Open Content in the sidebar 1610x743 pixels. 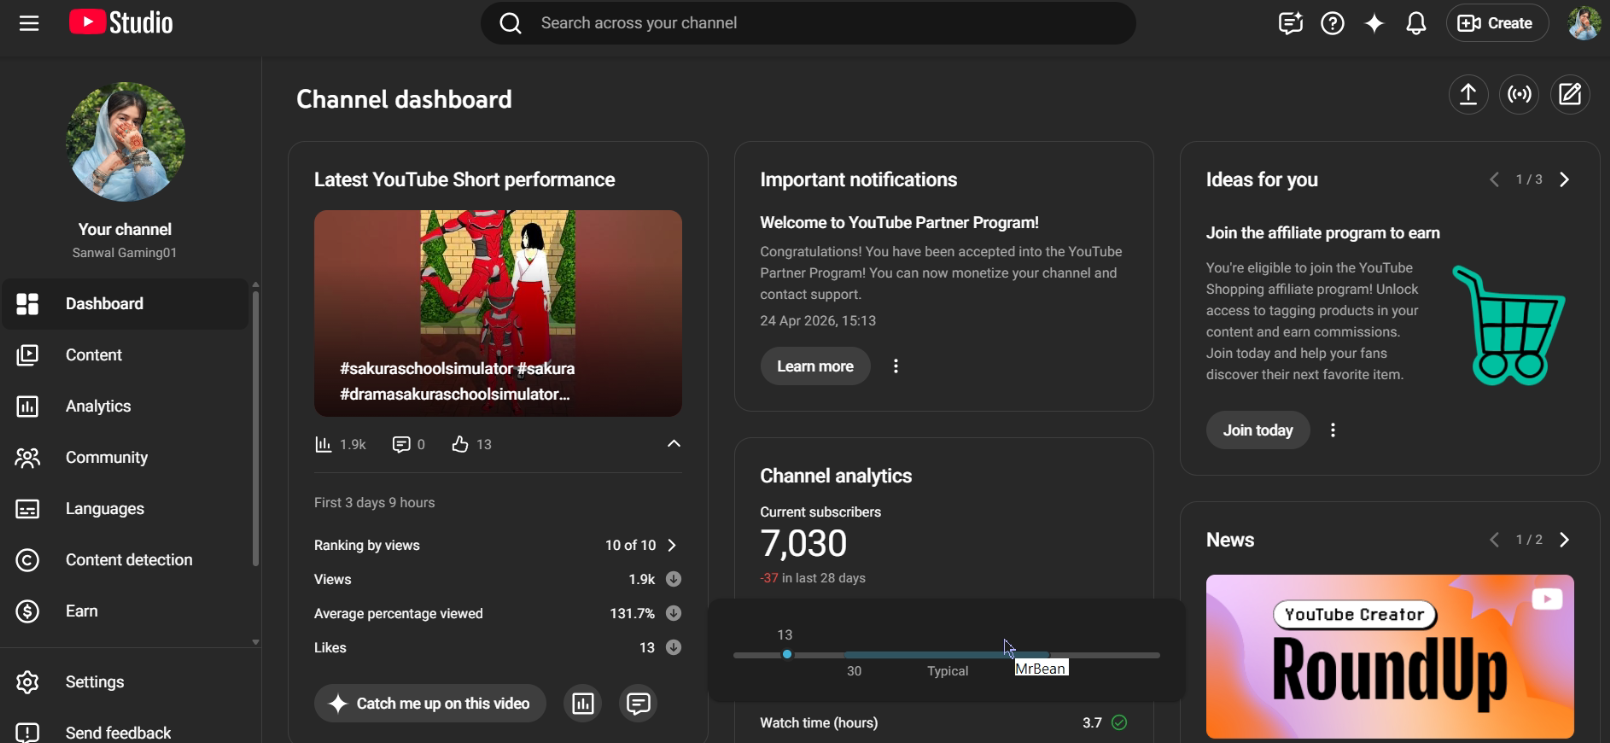[125, 355]
